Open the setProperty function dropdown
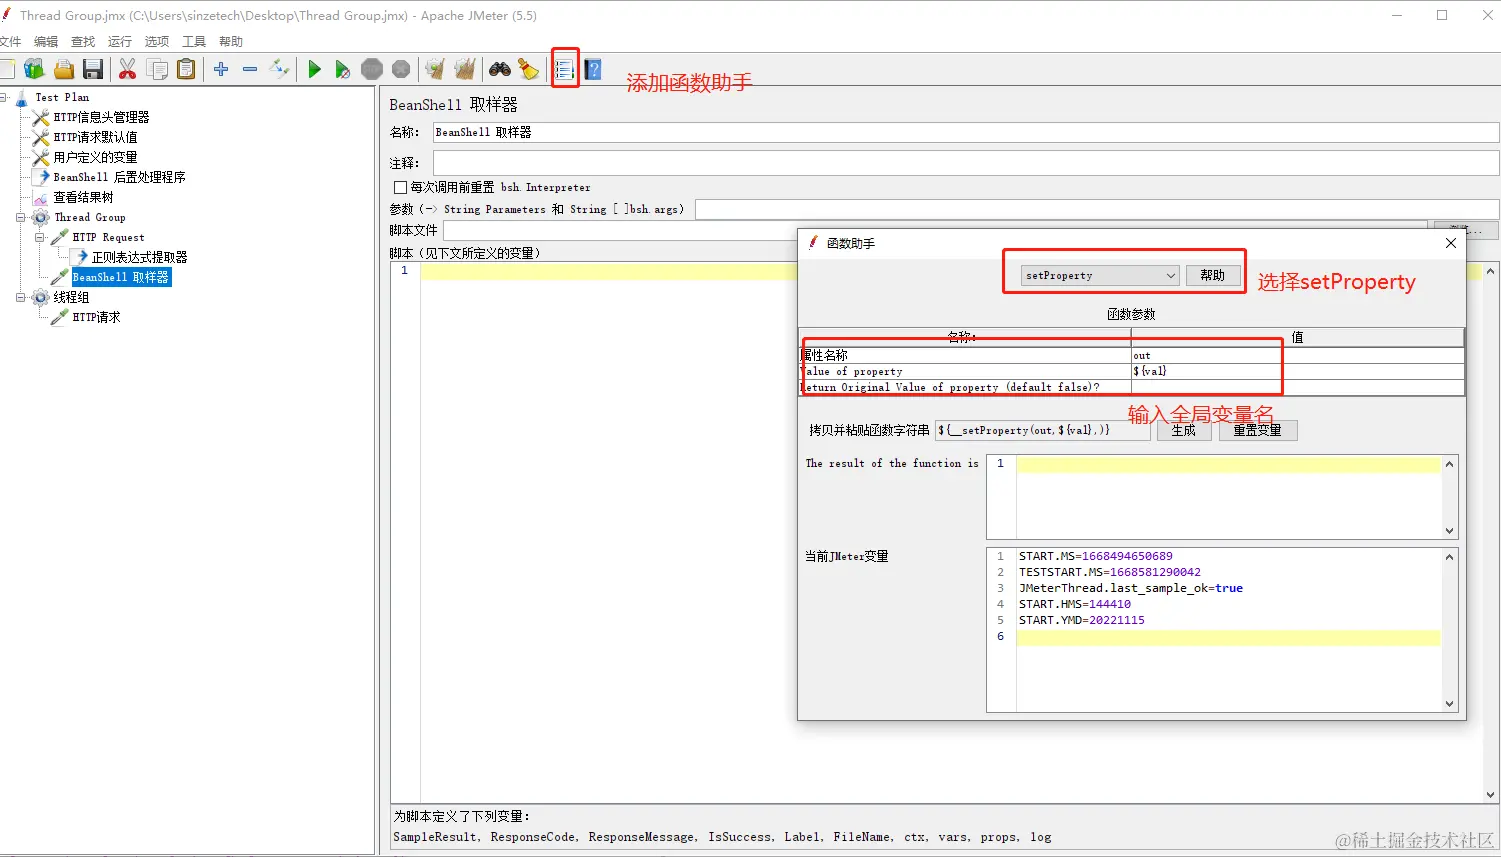Image resolution: width=1501 pixels, height=857 pixels. click(x=1100, y=276)
